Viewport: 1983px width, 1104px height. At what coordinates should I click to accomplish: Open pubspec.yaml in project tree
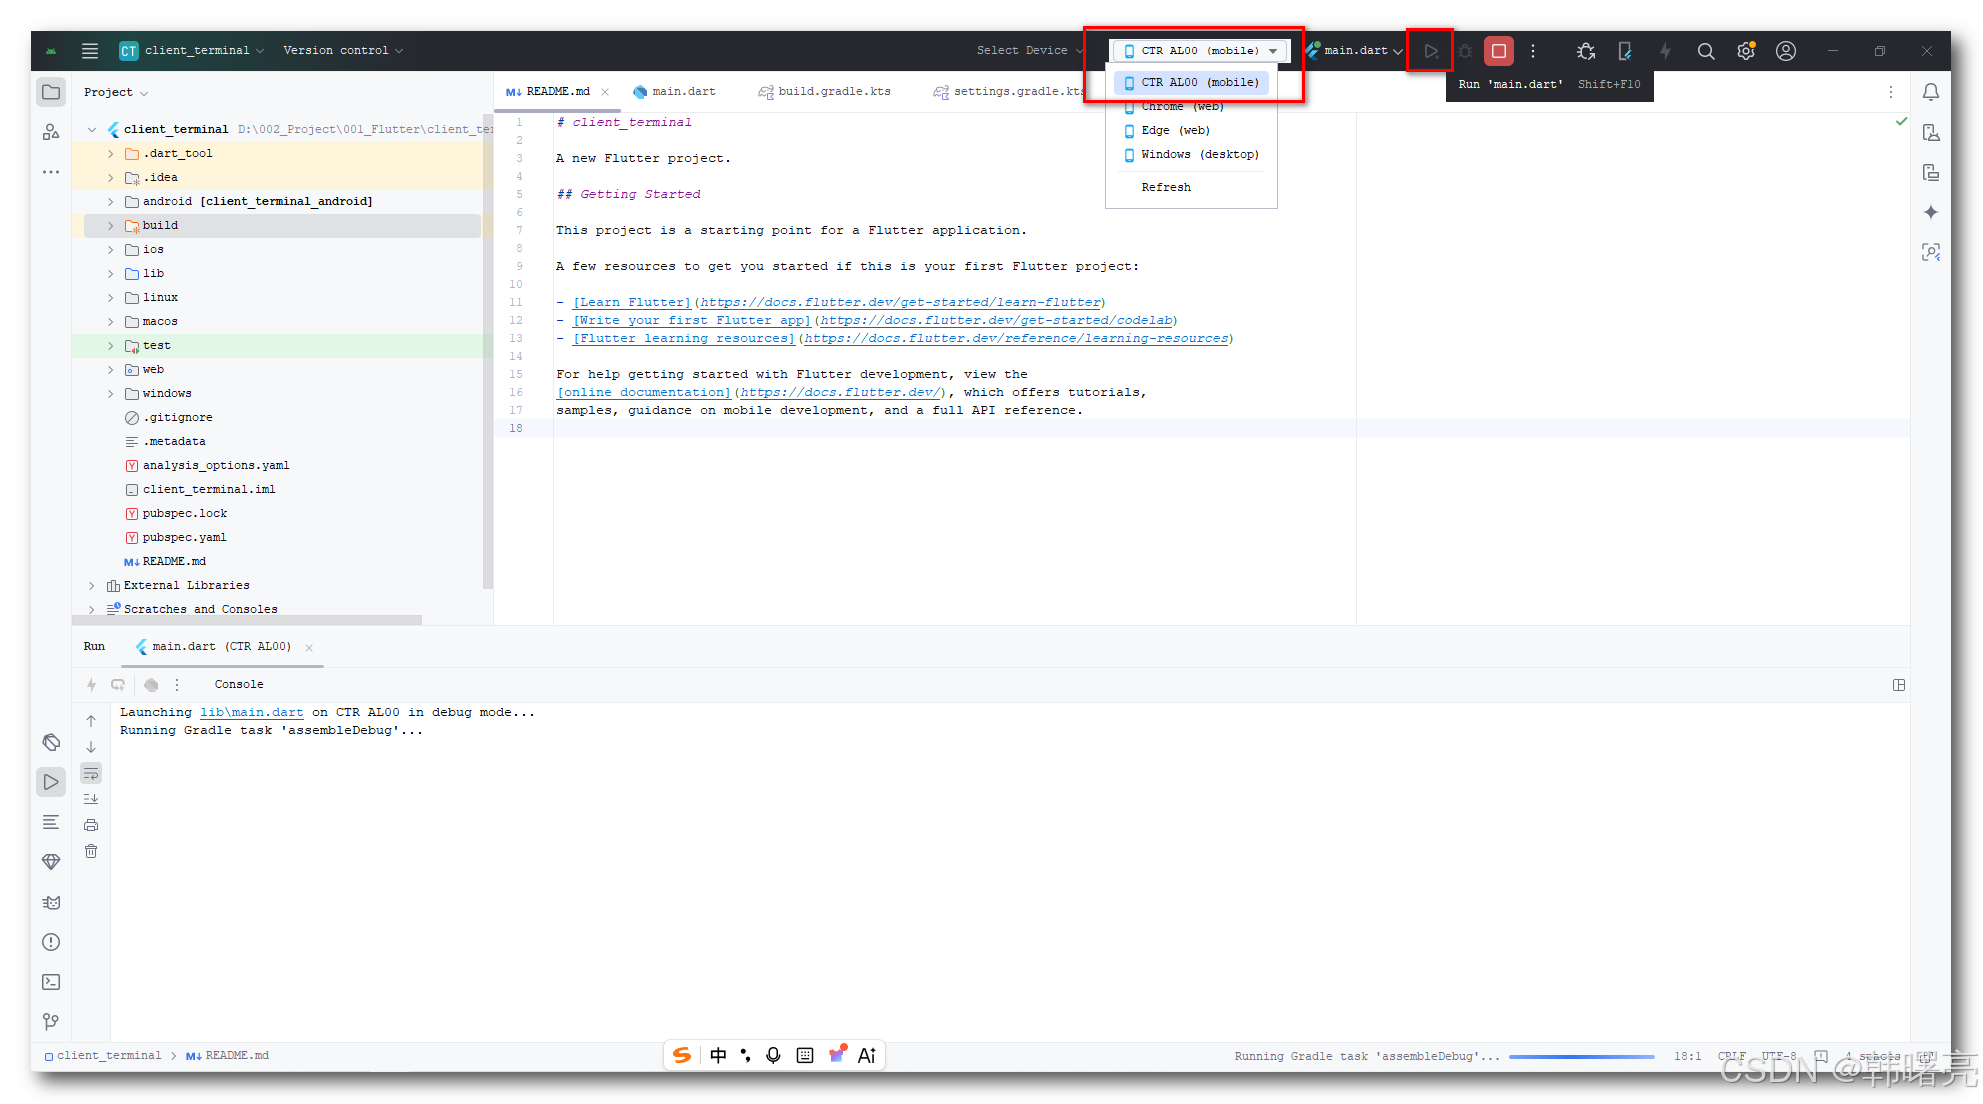coord(184,538)
